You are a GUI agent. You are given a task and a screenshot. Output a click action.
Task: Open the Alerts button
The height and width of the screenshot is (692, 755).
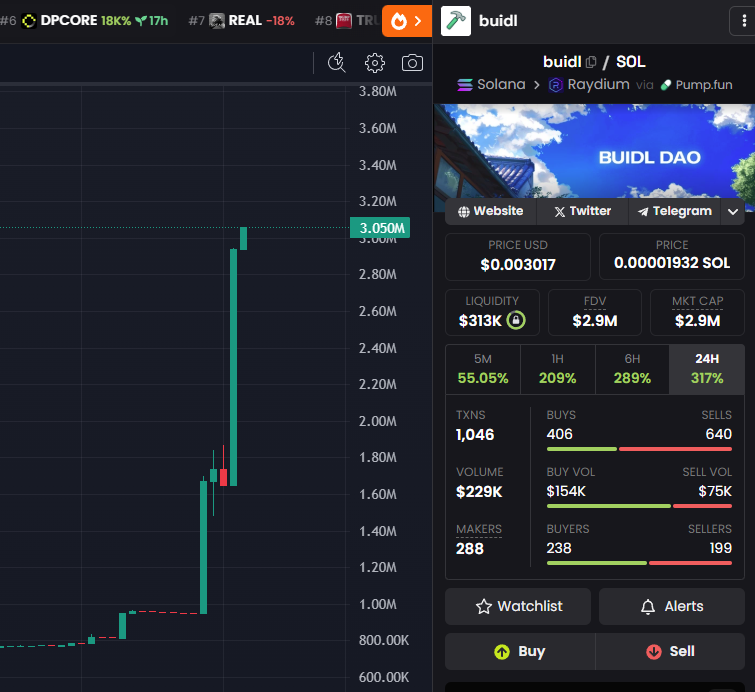[x=672, y=606]
